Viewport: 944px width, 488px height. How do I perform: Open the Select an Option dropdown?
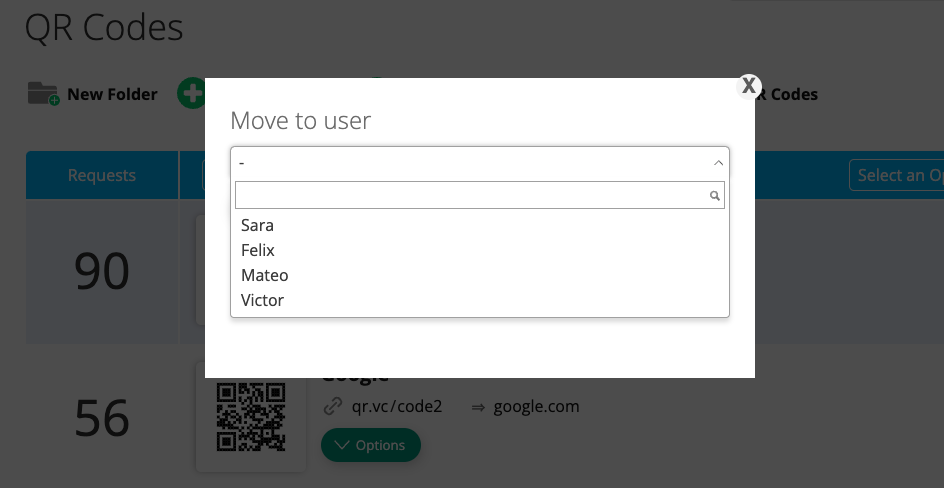(897, 175)
